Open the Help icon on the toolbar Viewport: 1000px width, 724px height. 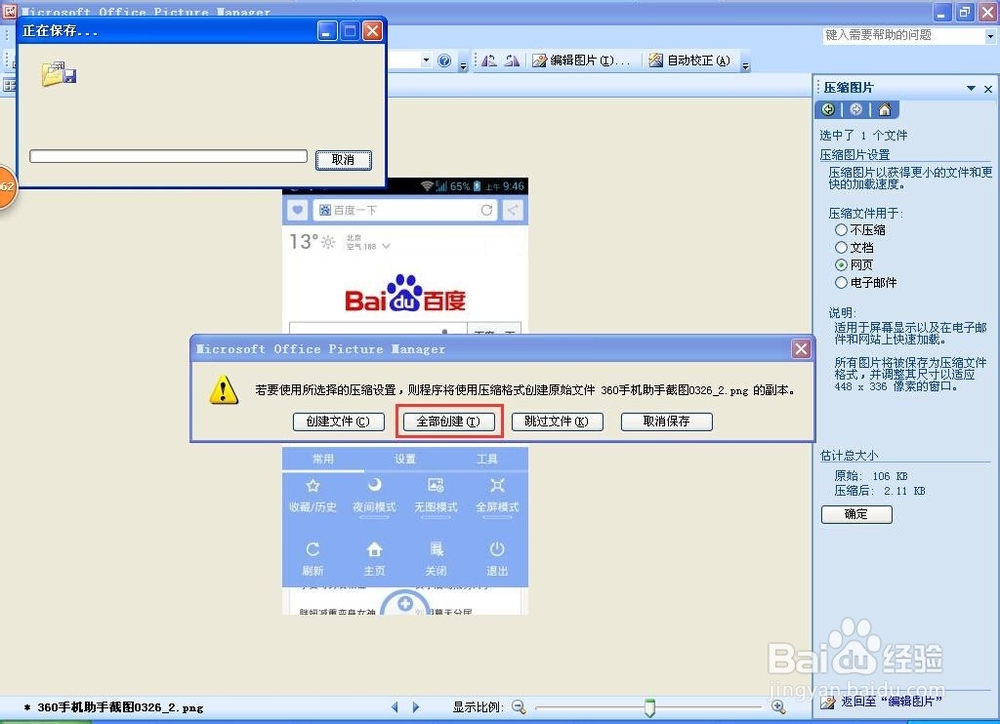[x=443, y=60]
